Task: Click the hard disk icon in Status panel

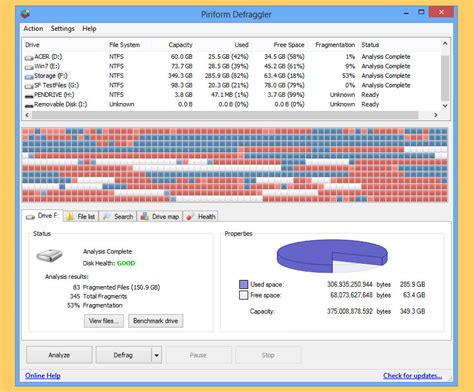Action: 49,256
